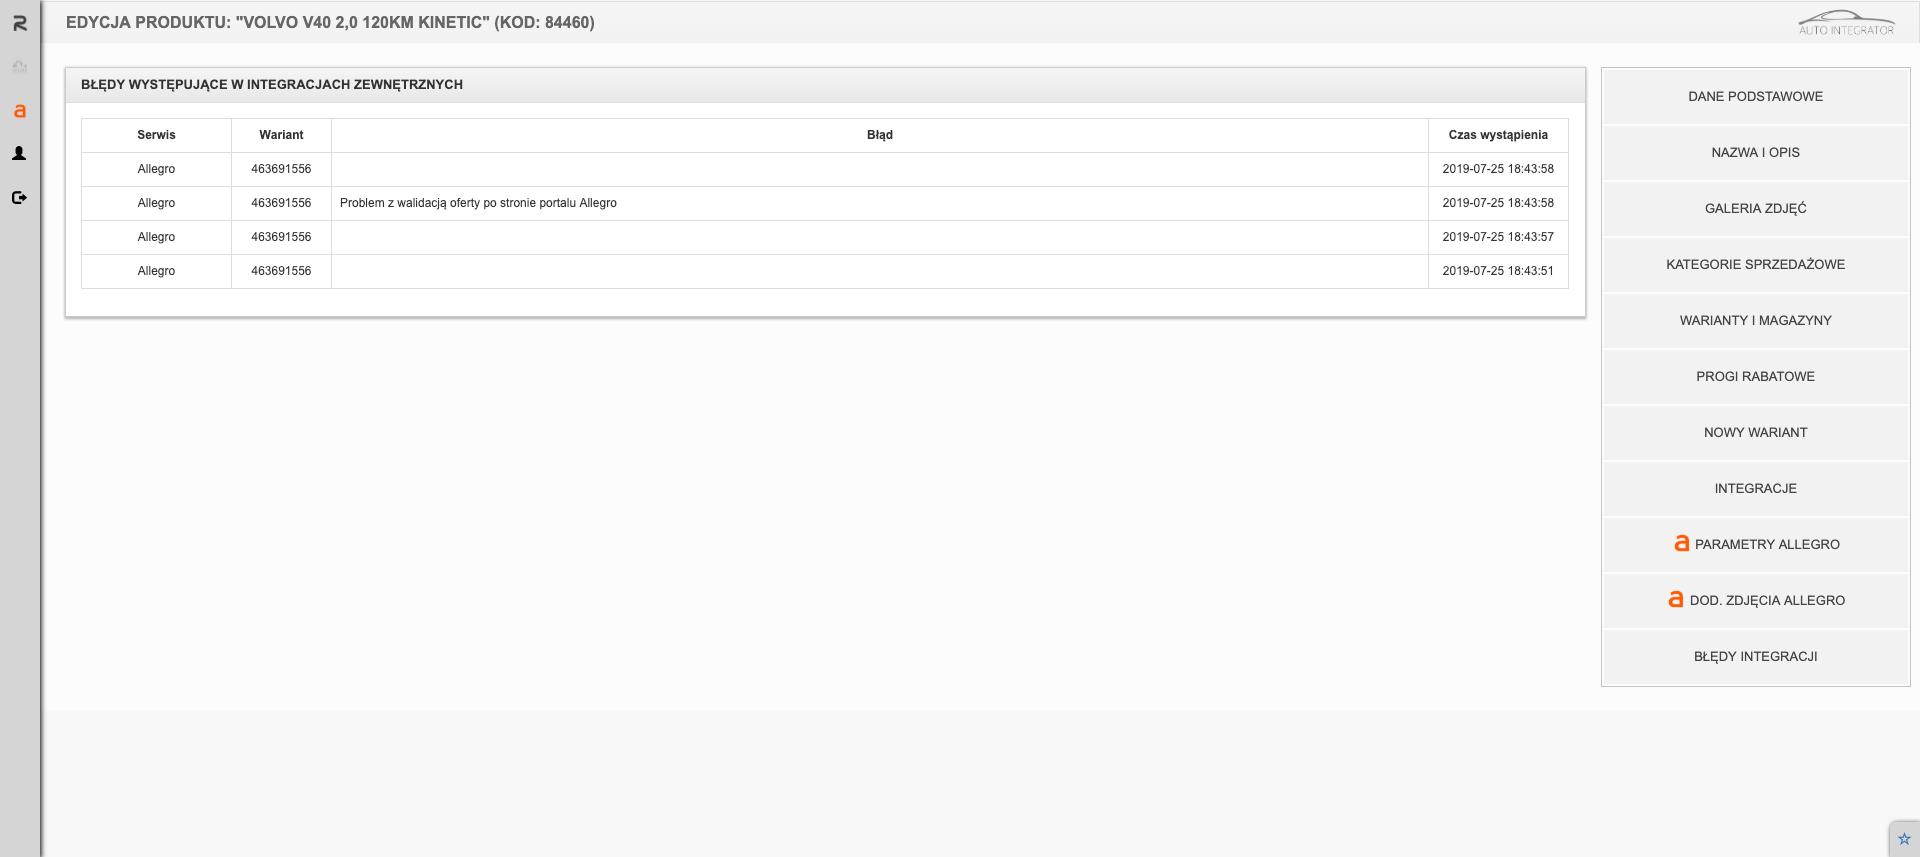The height and width of the screenshot is (857, 1920).
Task: Open Warianty i Magazyny section
Action: 1755,321
